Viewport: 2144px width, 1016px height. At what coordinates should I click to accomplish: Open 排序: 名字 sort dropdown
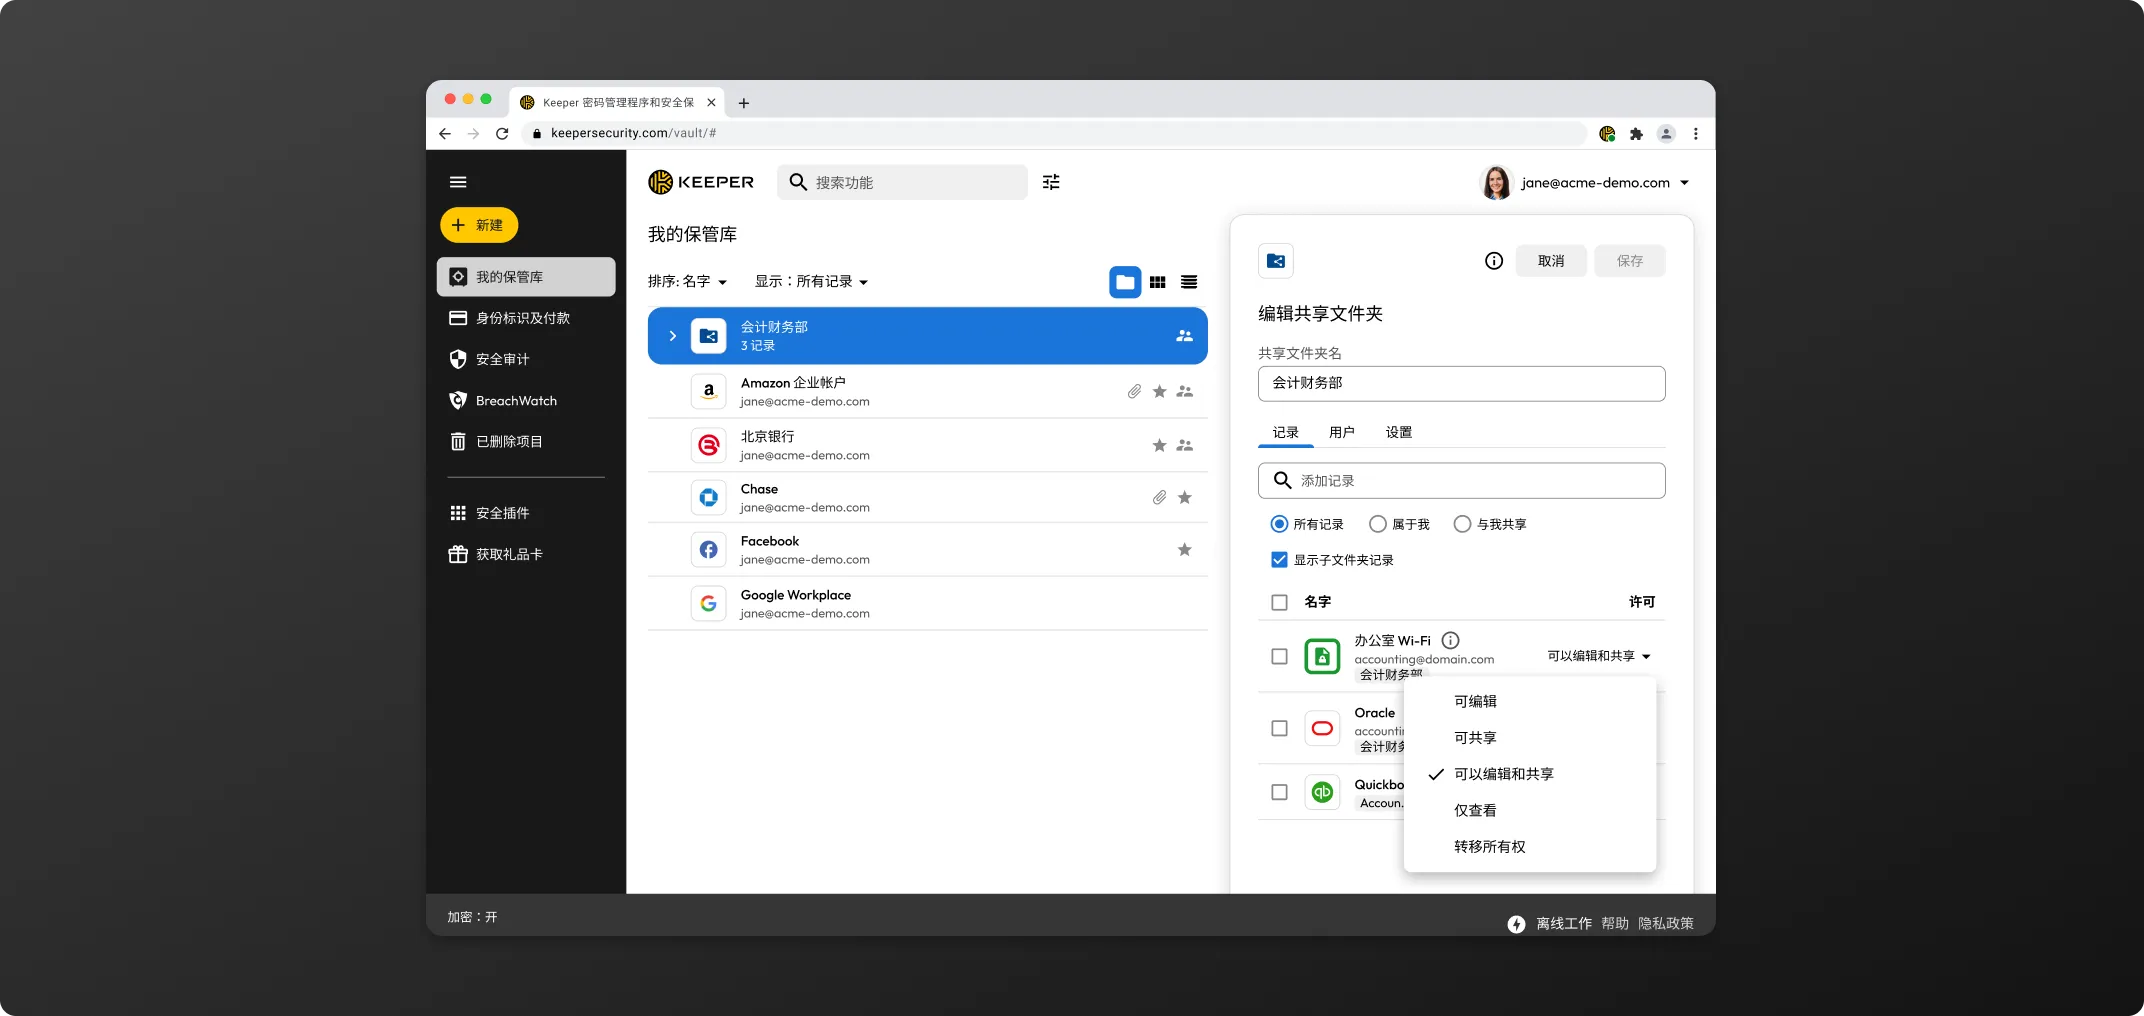[688, 282]
